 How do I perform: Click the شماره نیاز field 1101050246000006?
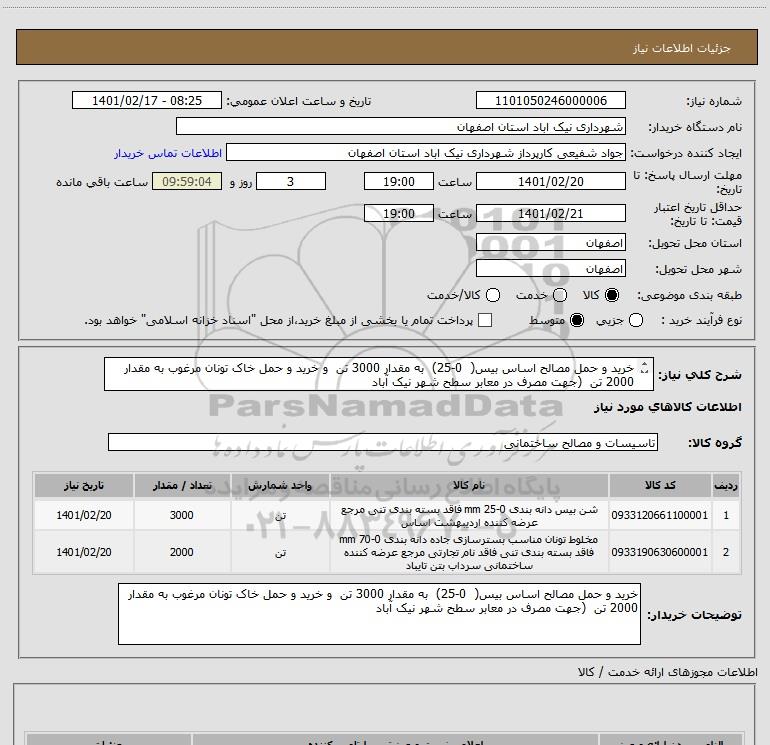[550, 101]
